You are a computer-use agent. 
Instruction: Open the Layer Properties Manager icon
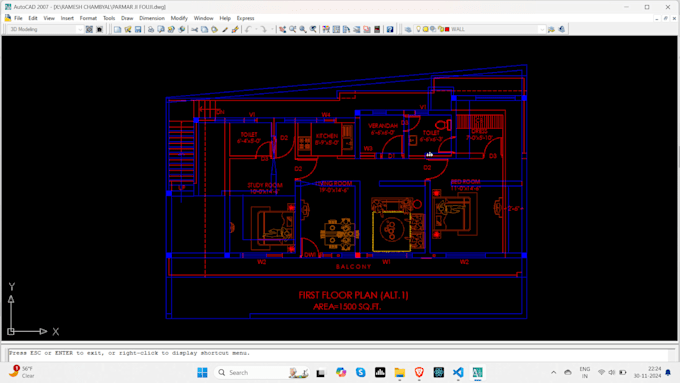[408, 29]
